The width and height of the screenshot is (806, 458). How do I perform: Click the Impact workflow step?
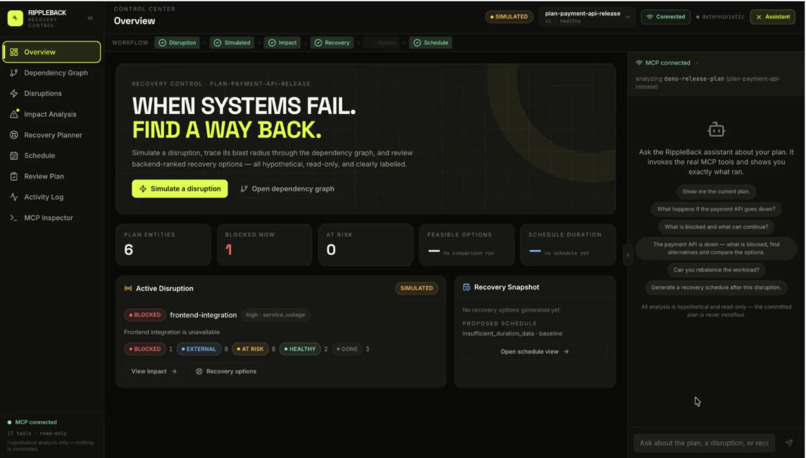point(282,43)
